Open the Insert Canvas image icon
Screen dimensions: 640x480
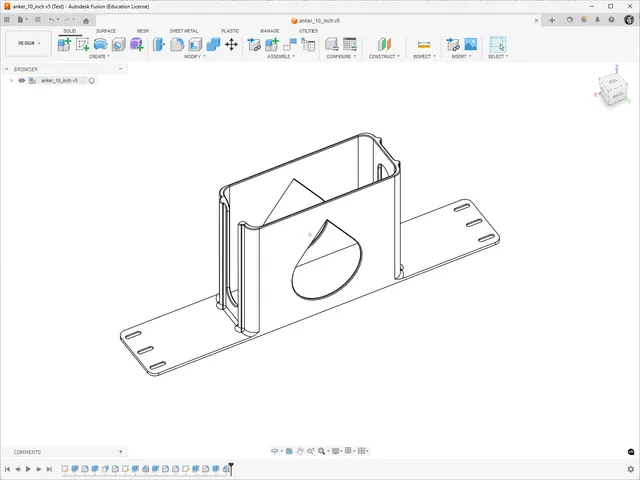pyautogui.click(x=471, y=44)
